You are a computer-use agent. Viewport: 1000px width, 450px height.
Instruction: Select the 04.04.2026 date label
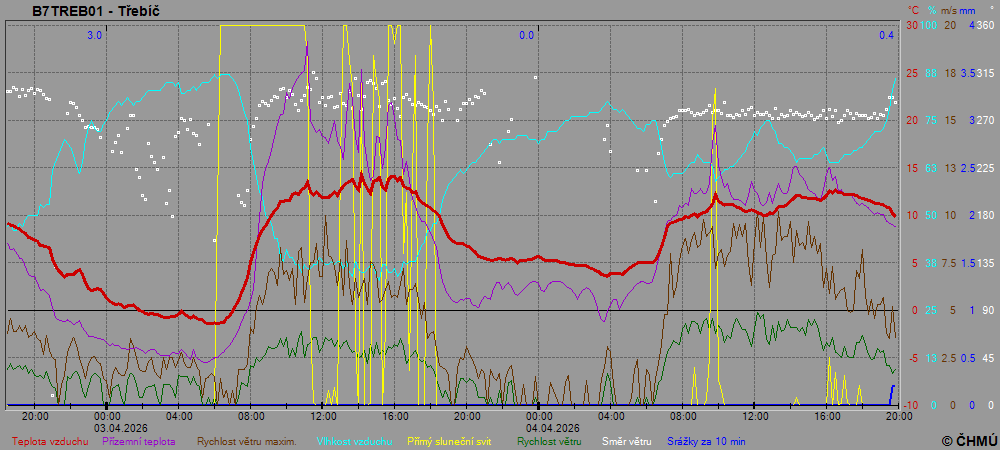[x=538, y=426]
